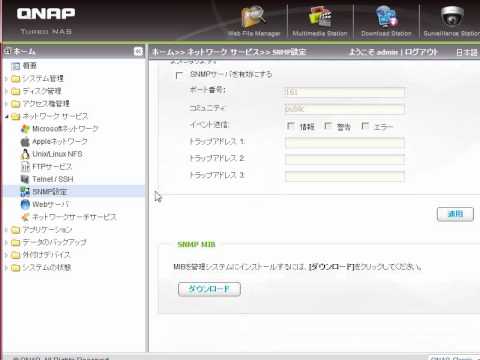Image resolution: width=480 pixels, height=360 pixels.
Task: Select SNMP設定 label in sidebar
Action: point(50,192)
